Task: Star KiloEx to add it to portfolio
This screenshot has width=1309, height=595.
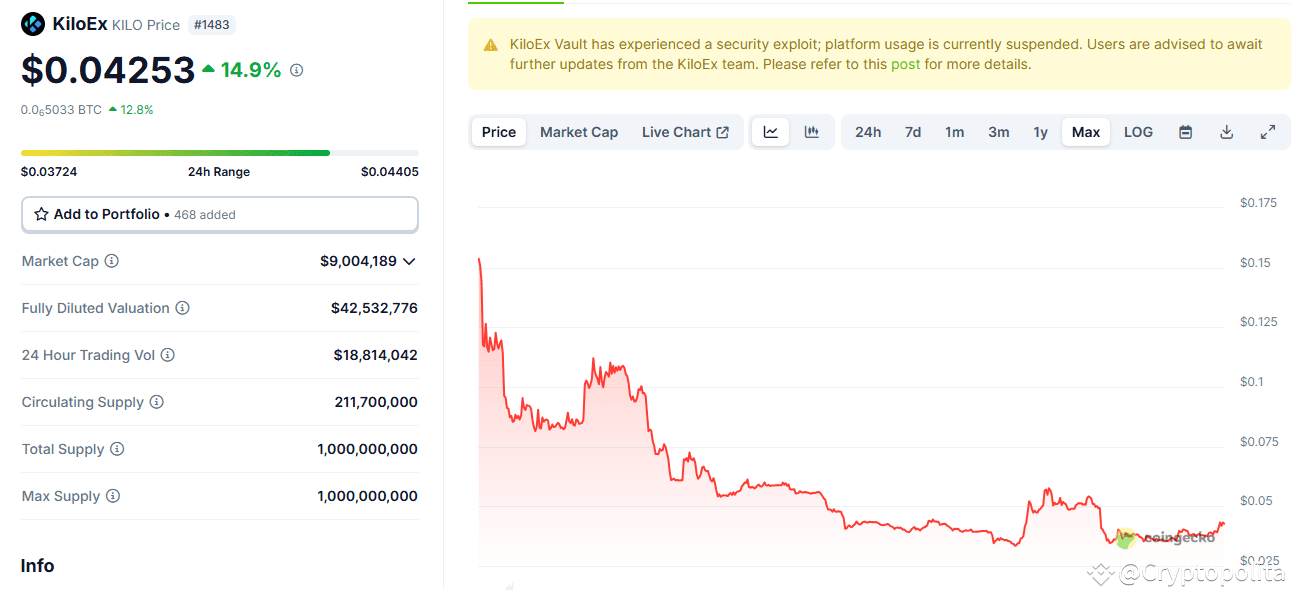Action: [x=41, y=213]
